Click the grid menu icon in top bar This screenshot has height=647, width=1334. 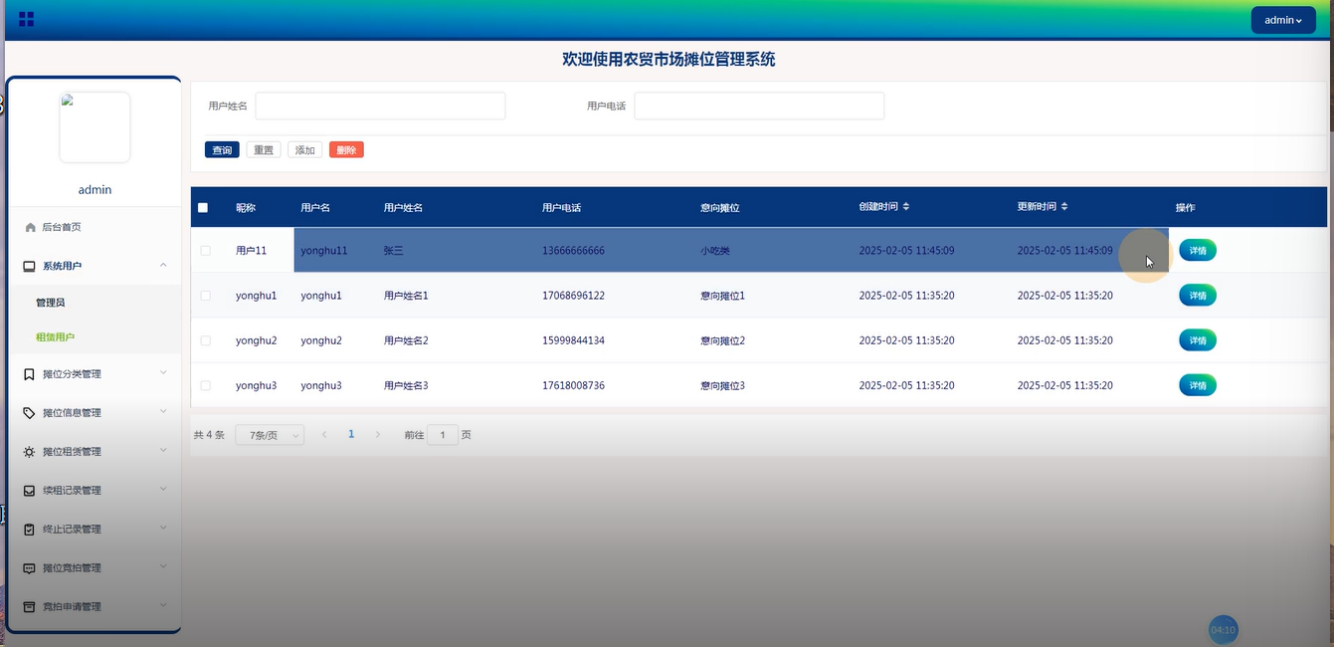pos(27,19)
